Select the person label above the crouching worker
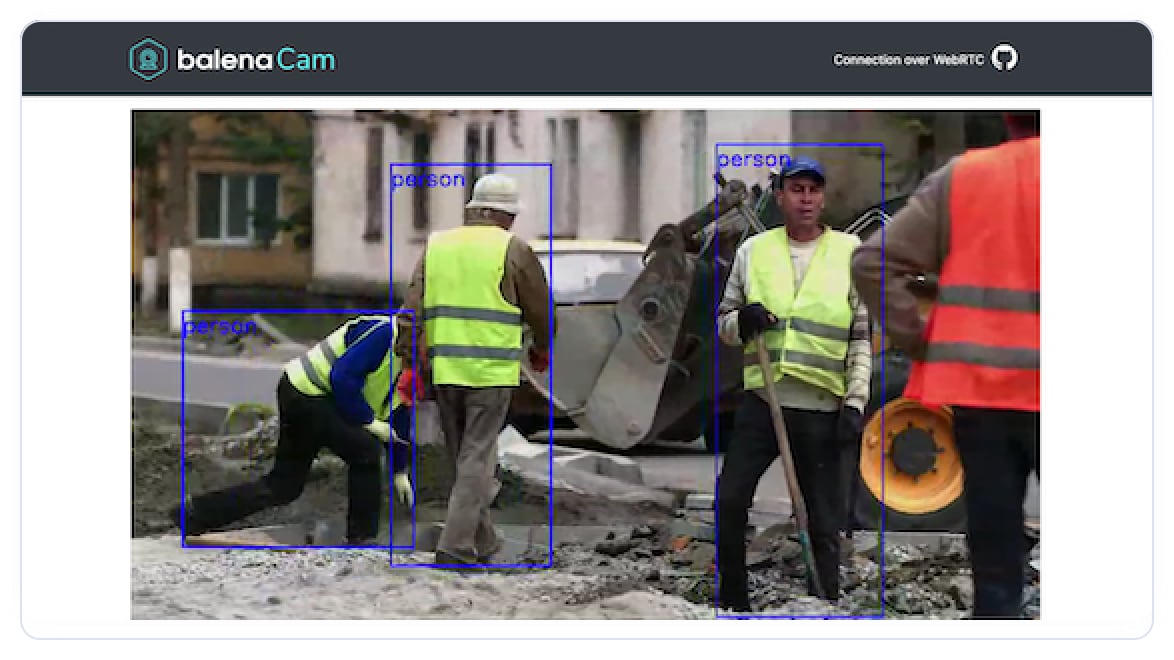Image resolution: width=1174 pixels, height=660 pixels. coord(220,327)
